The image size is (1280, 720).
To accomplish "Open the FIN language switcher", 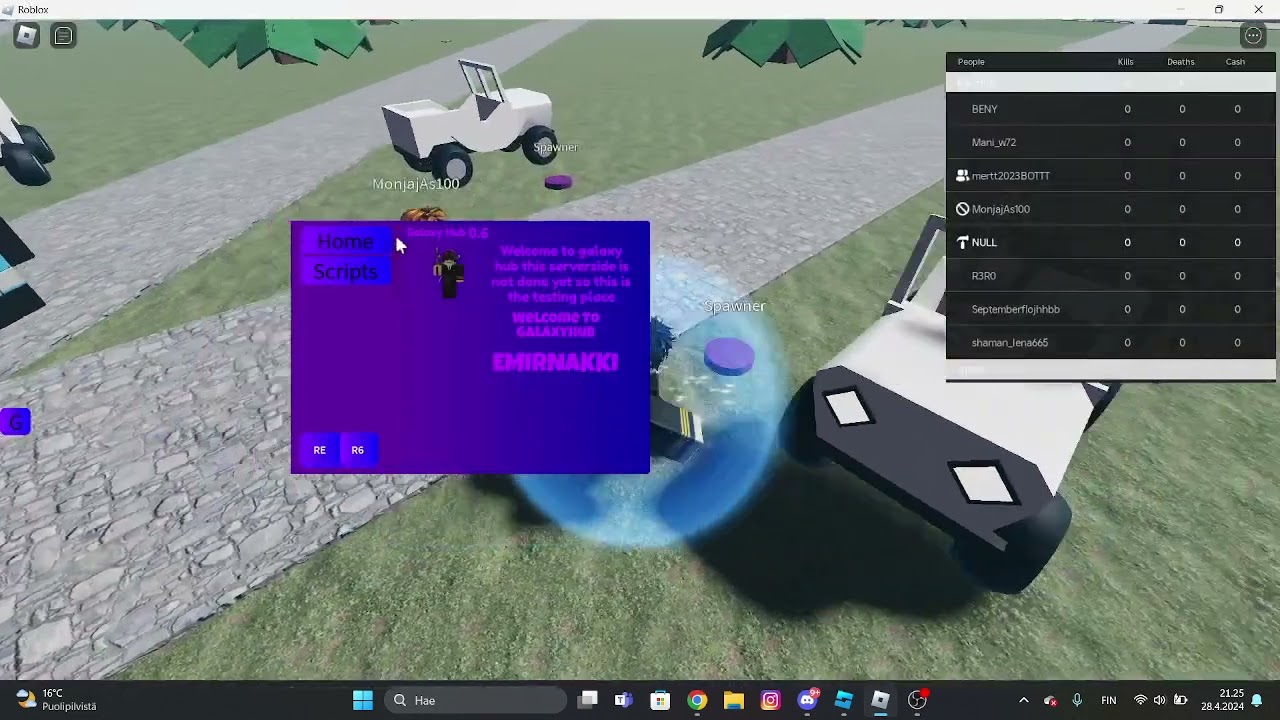I will [1109, 700].
